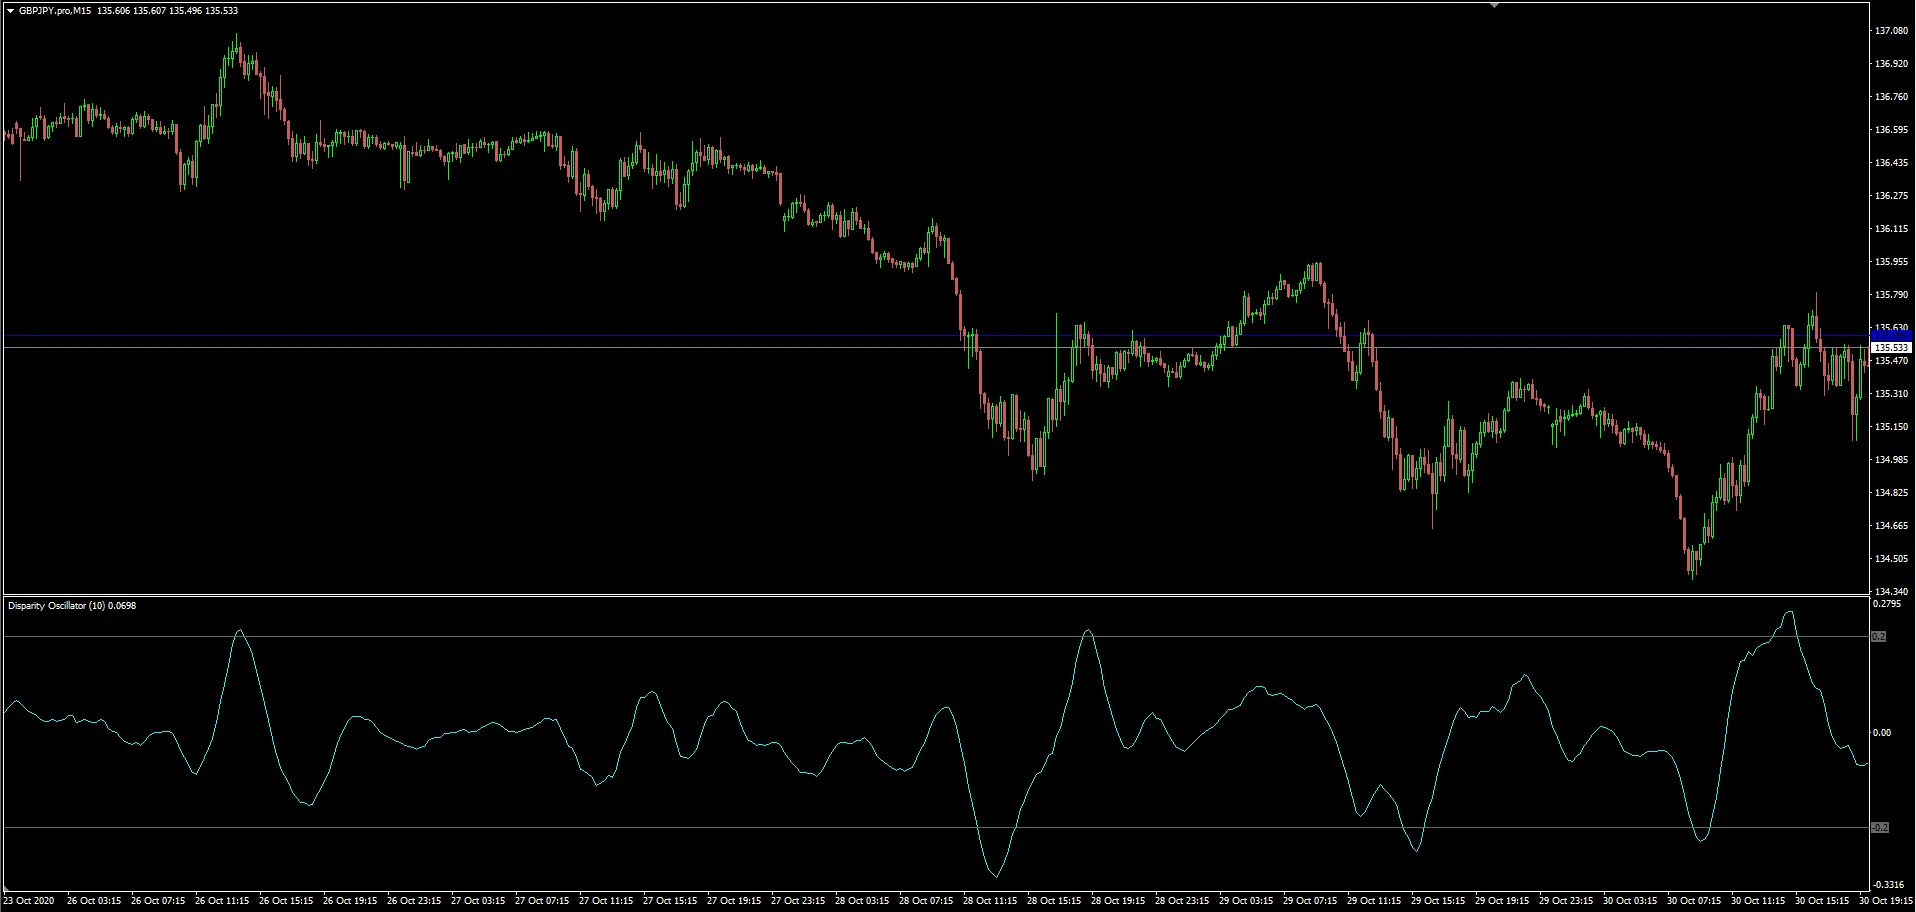
Task: Click the 28 Oct 11:15 time label
Action: pyautogui.click(x=990, y=901)
